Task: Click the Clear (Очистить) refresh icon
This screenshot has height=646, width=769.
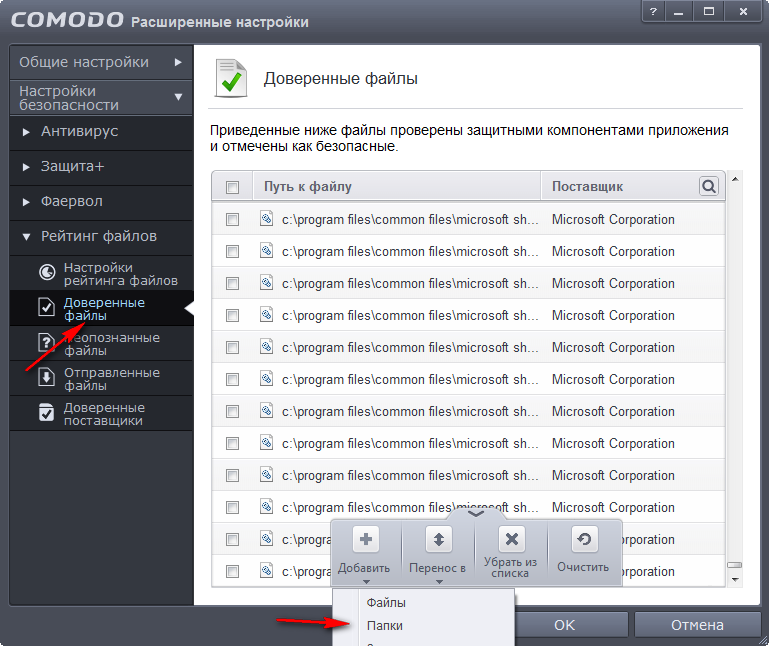Action: [584, 540]
